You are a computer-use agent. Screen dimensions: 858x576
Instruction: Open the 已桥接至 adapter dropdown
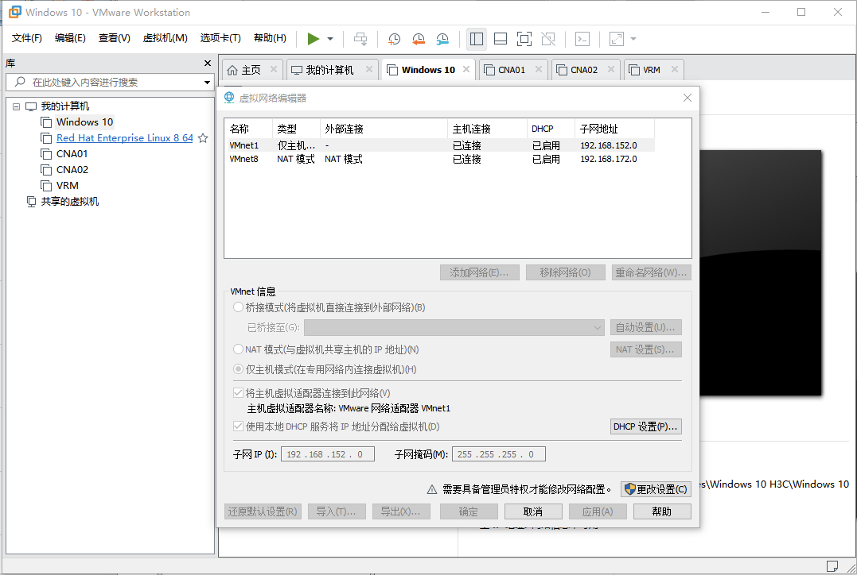[454, 327]
